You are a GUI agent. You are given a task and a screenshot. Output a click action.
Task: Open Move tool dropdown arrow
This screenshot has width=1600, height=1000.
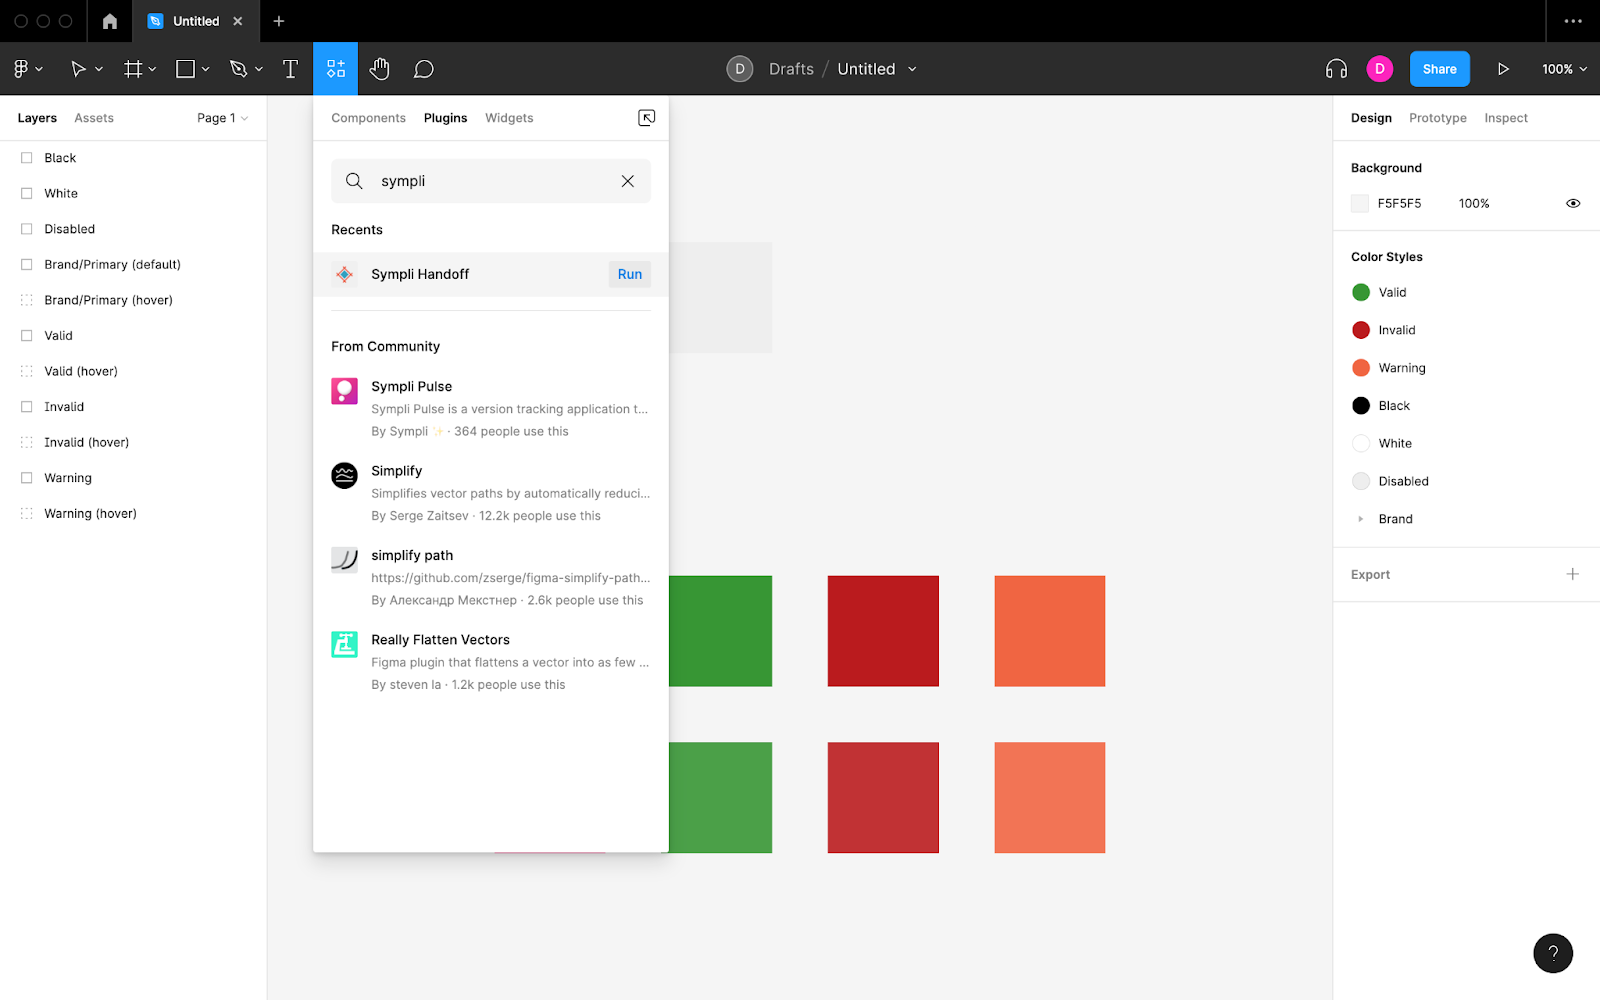pos(99,69)
